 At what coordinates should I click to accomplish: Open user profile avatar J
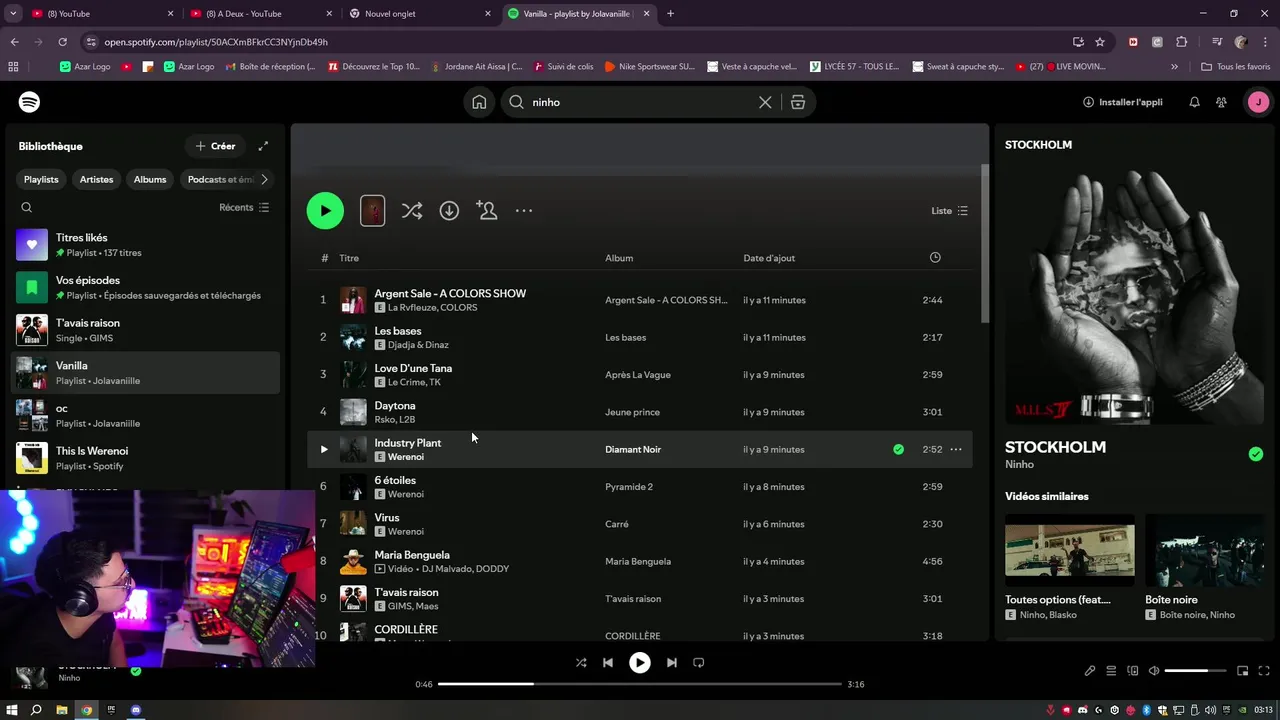1258,102
